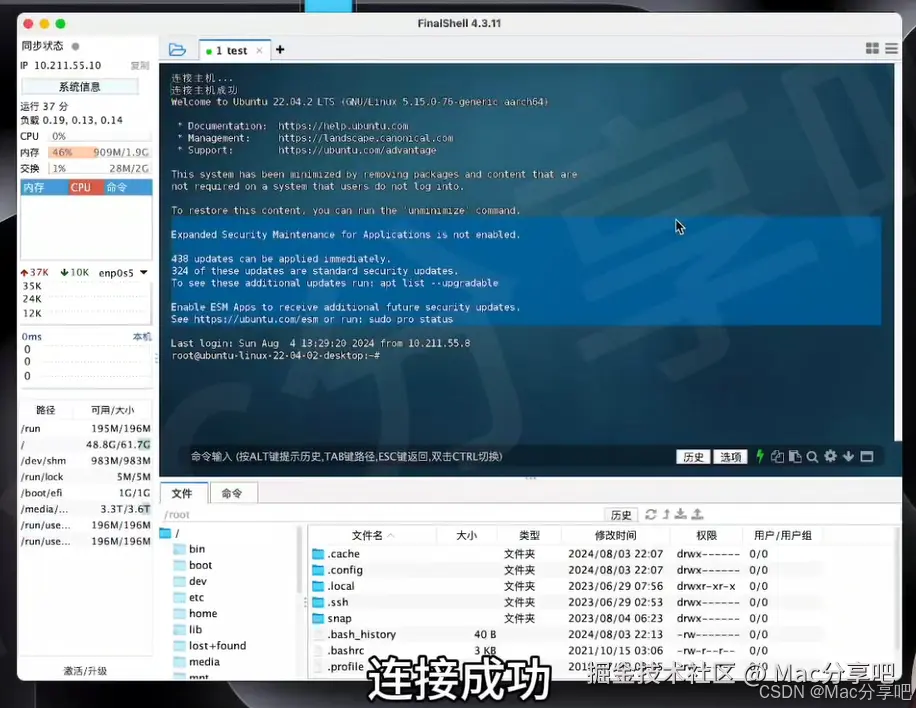Open terminal settings gear icon
The image size is (916, 708).
[830, 456]
